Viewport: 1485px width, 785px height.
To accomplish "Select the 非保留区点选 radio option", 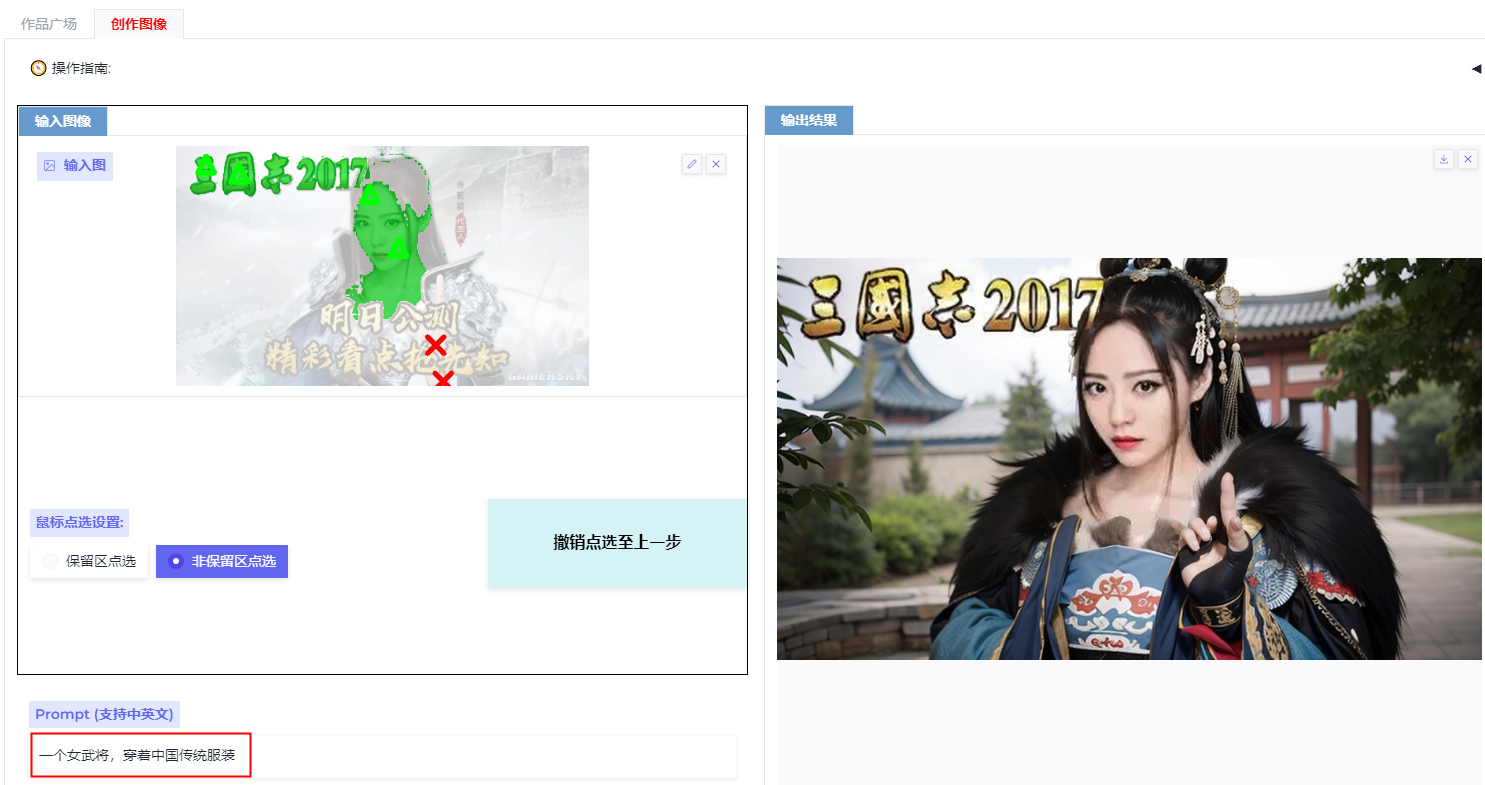I will tap(222, 561).
